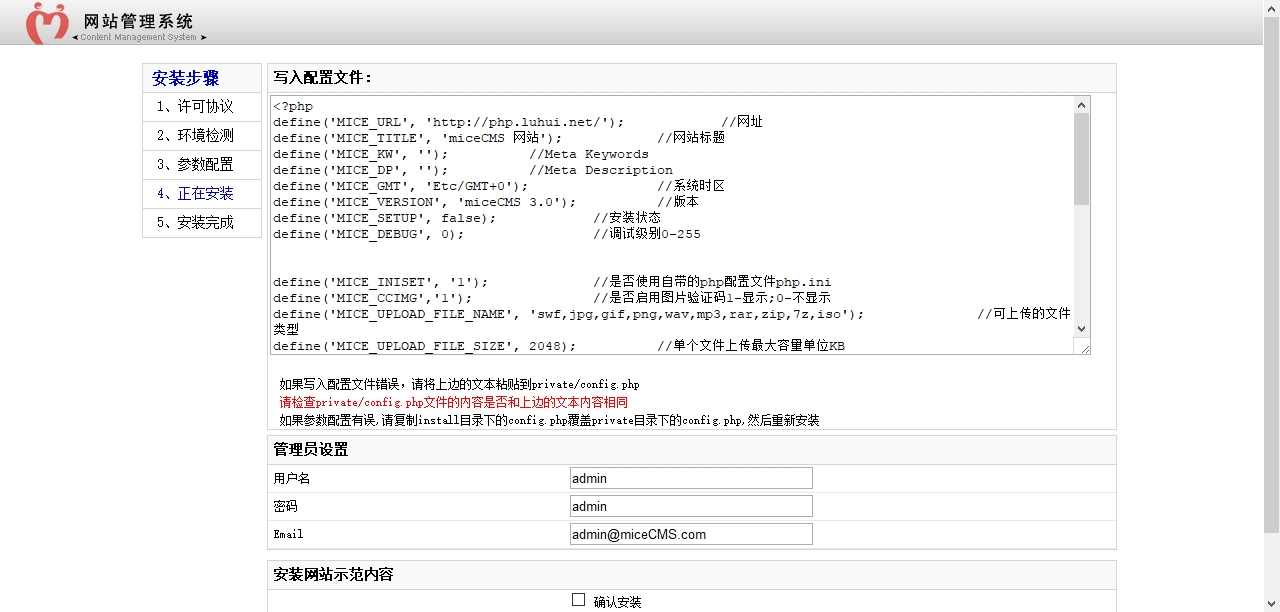Click the define('MICE_GMT' line

tap(499, 186)
